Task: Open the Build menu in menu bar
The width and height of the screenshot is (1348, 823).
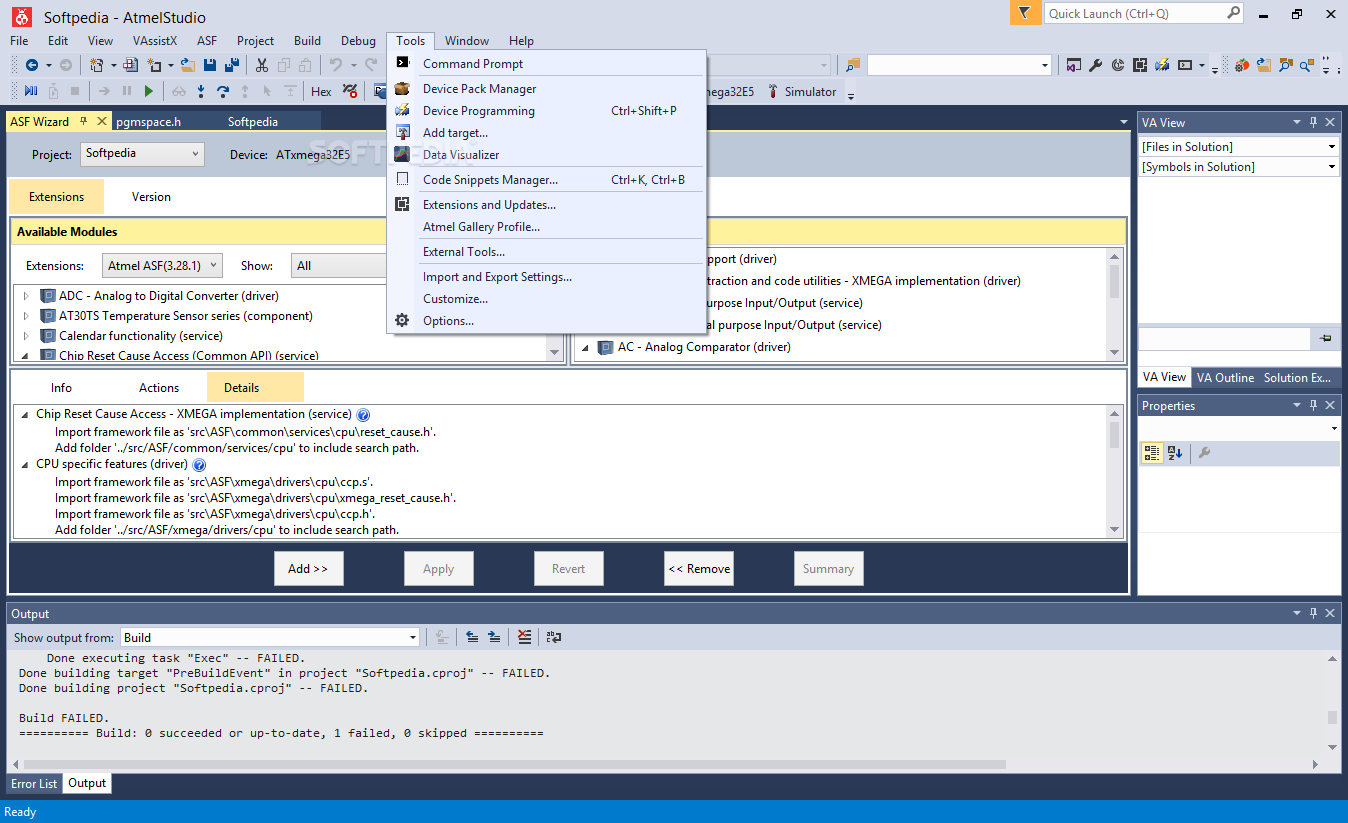Action: point(307,41)
